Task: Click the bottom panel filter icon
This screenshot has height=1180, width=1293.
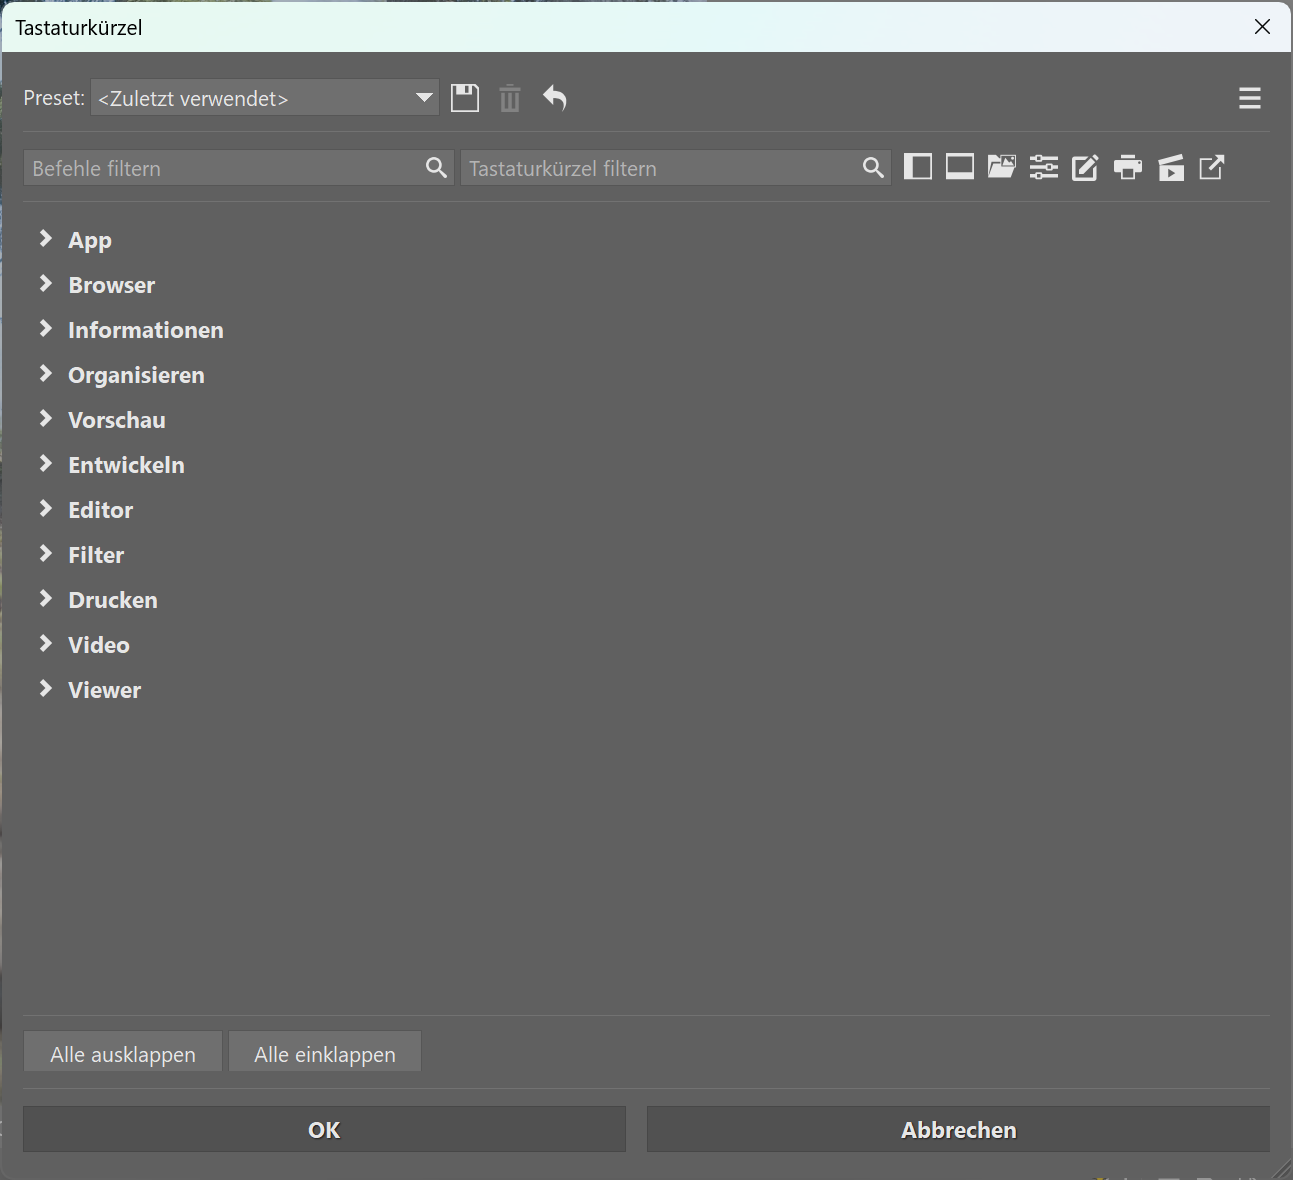Action: click(x=959, y=167)
